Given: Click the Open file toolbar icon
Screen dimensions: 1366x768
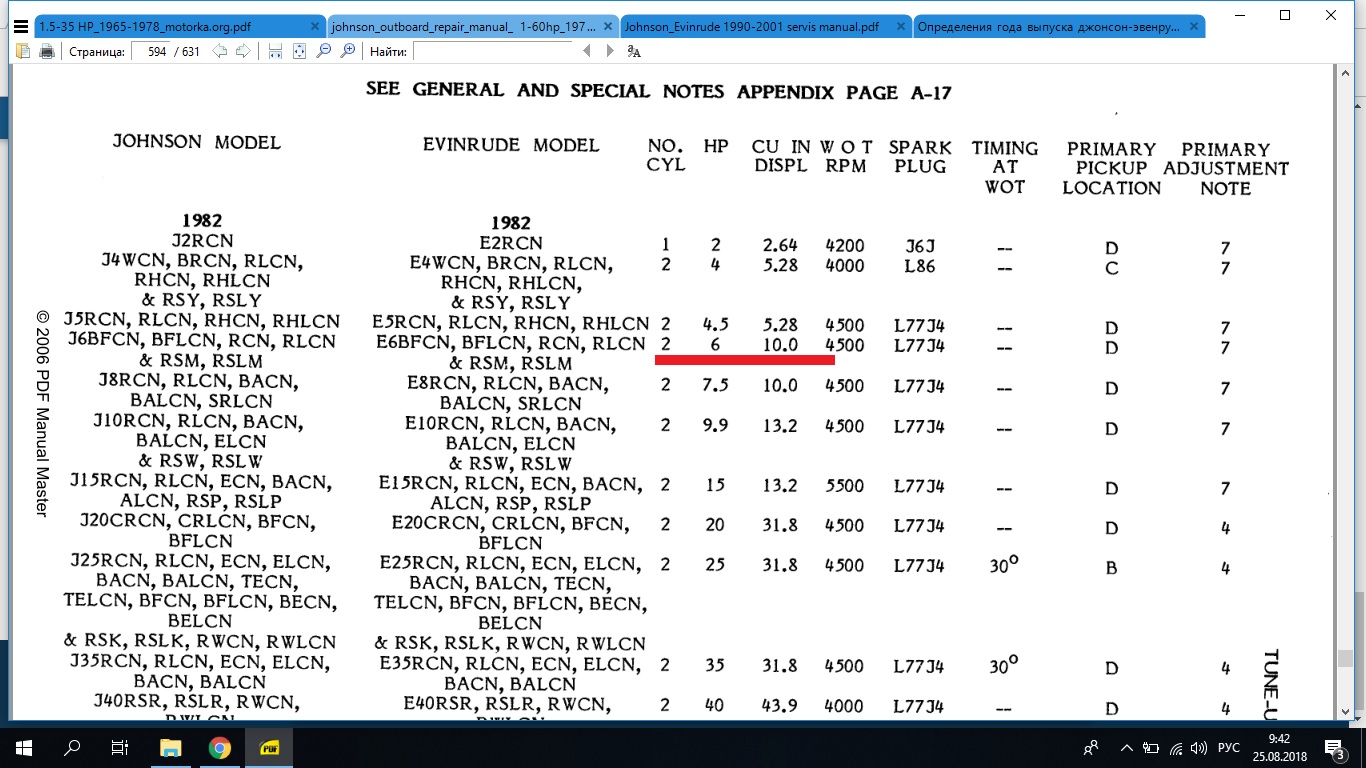Looking at the screenshot, I should 23,51.
